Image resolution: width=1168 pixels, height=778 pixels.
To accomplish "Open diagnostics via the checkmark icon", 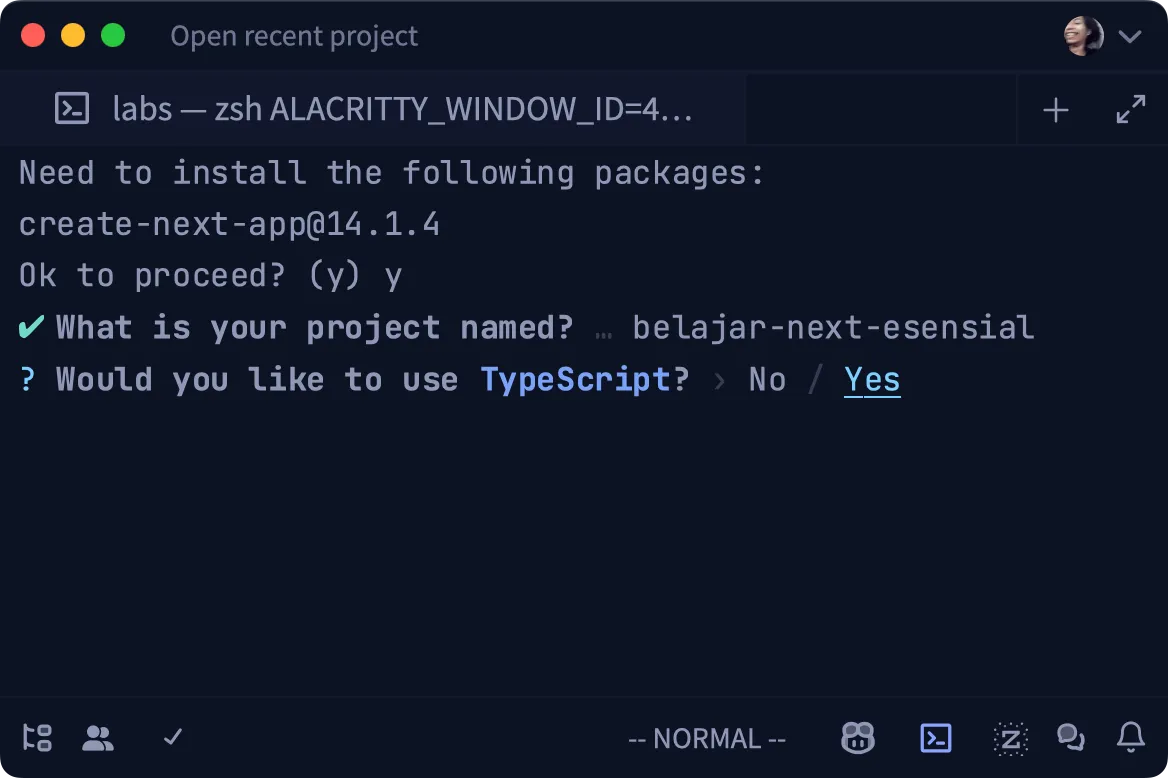I will coord(171,738).
